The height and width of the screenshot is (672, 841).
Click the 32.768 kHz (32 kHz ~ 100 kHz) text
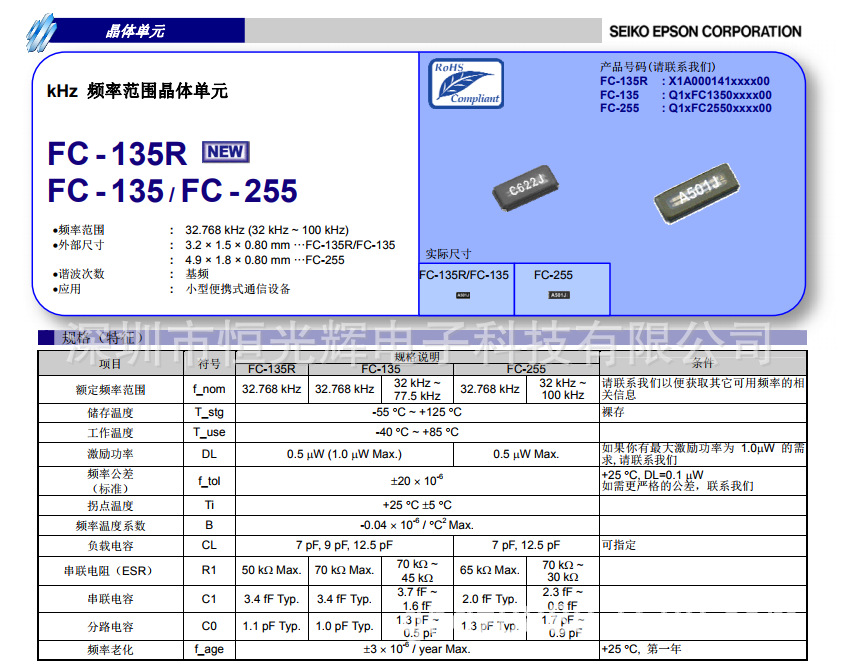point(267,230)
